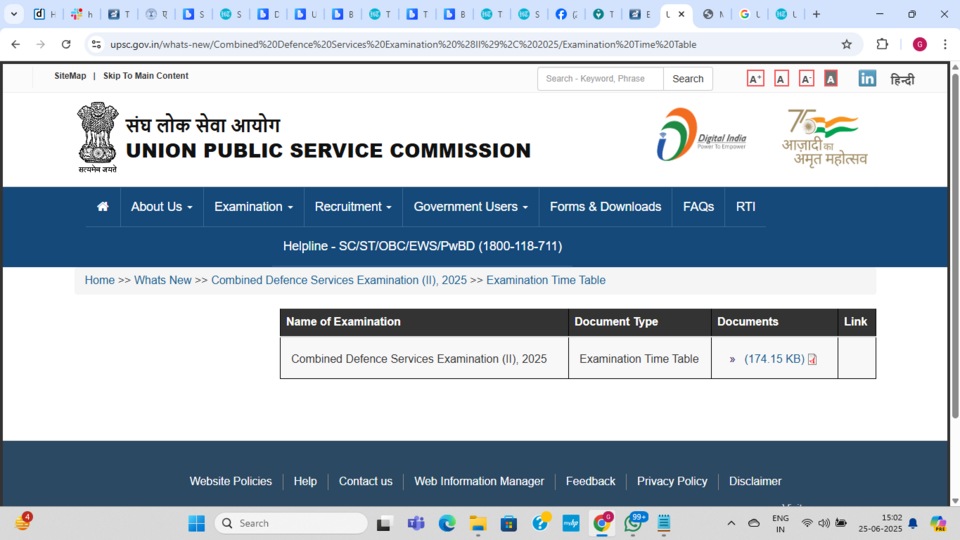
Task: Open Forms & Downloads menu item
Action: [x=605, y=207]
